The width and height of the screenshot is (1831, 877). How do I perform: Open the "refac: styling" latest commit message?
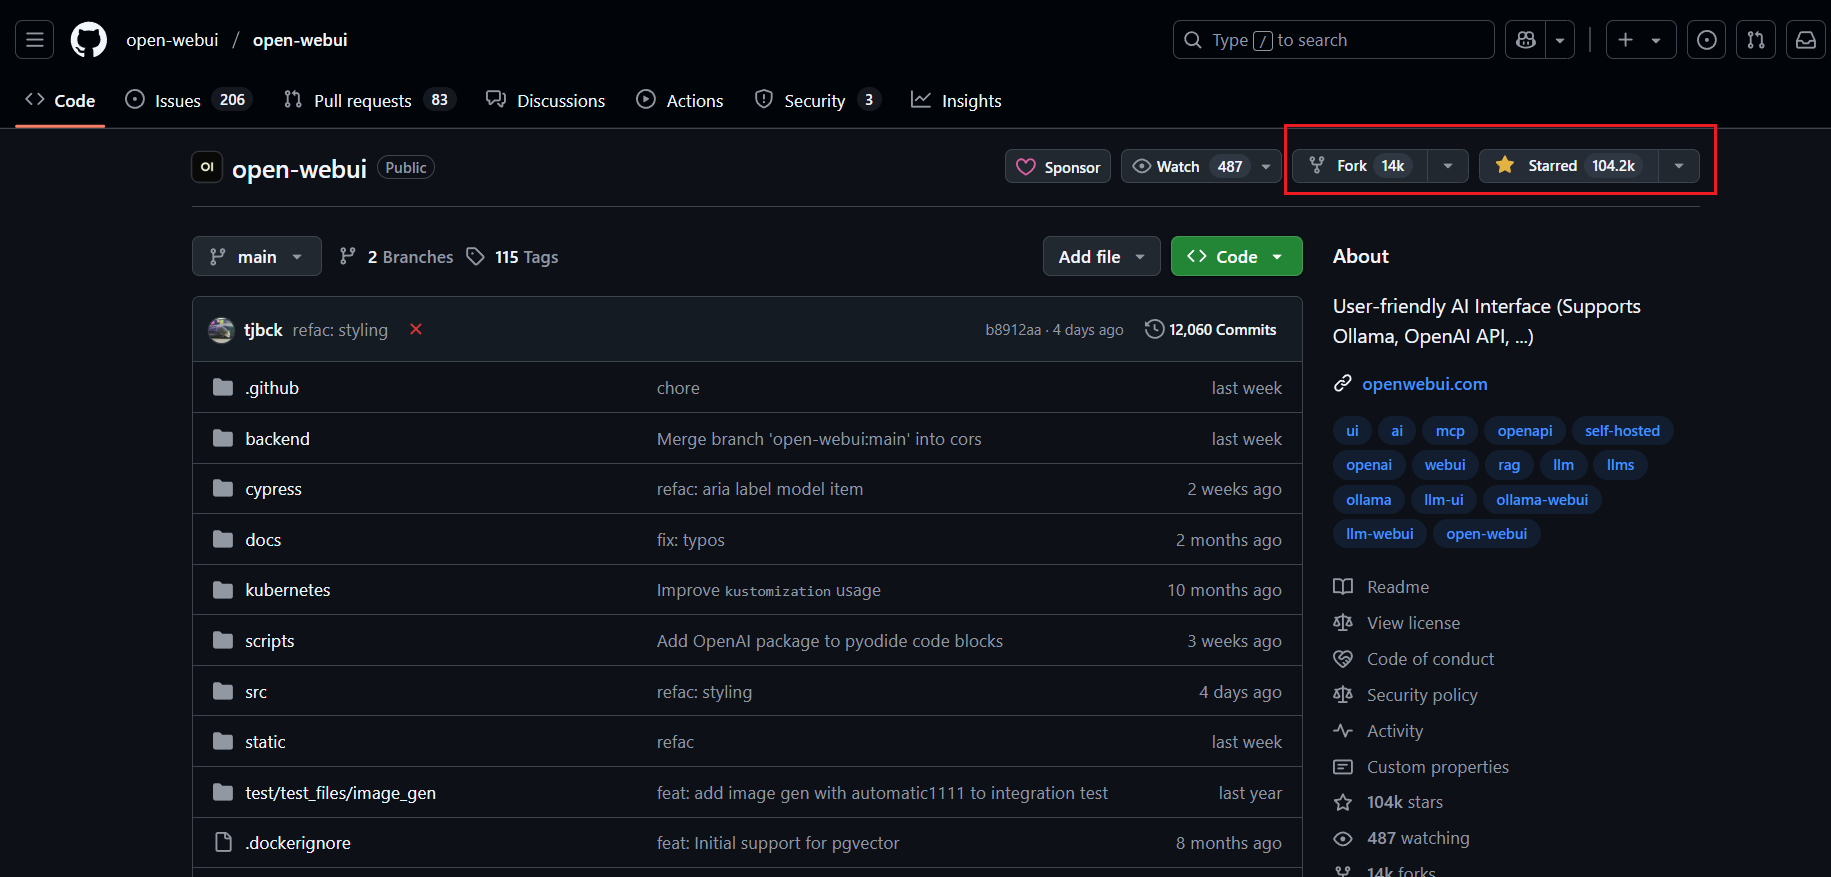pyautogui.click(x=340, y=330)
